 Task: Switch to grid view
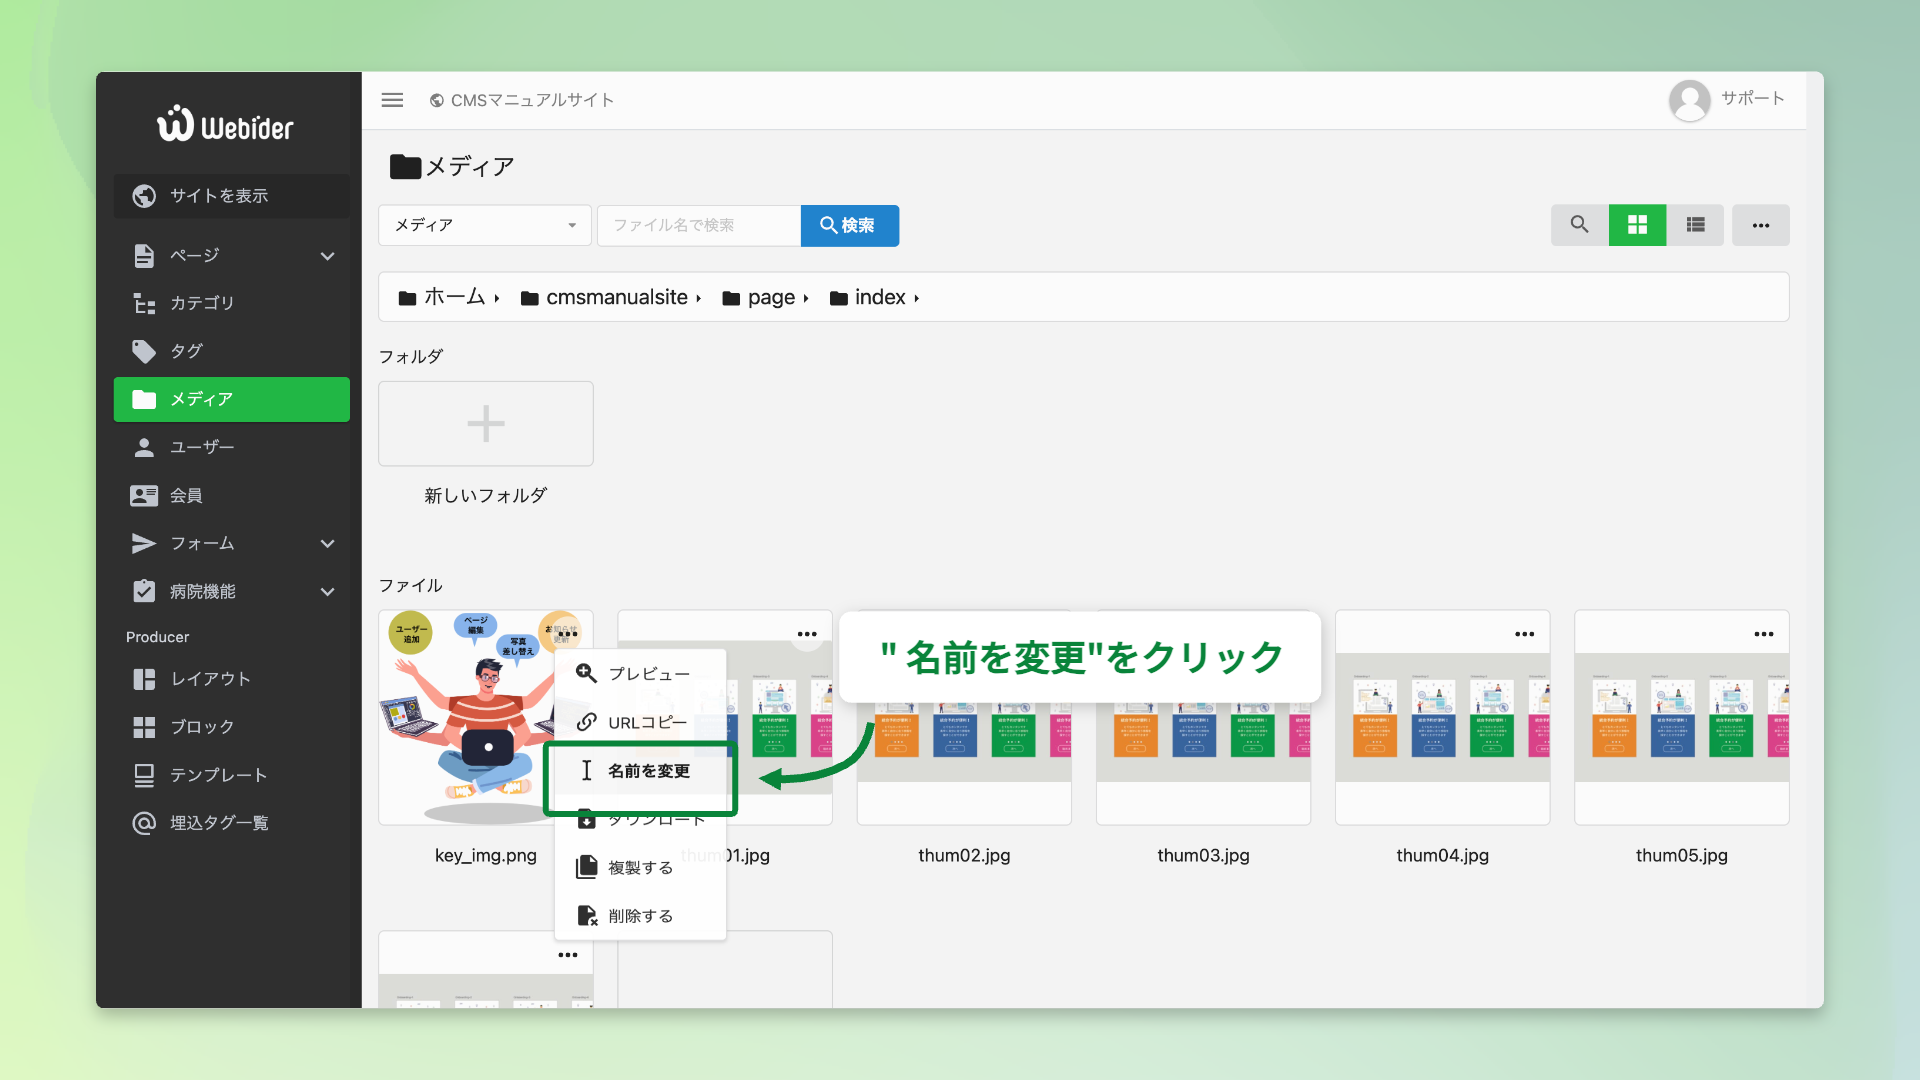1637,225
